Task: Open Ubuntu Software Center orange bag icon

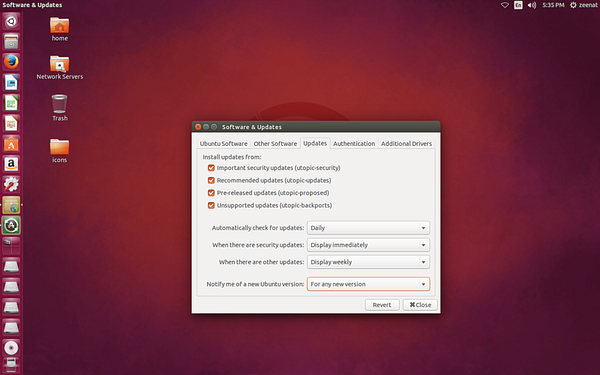Action: pos(11,144)
